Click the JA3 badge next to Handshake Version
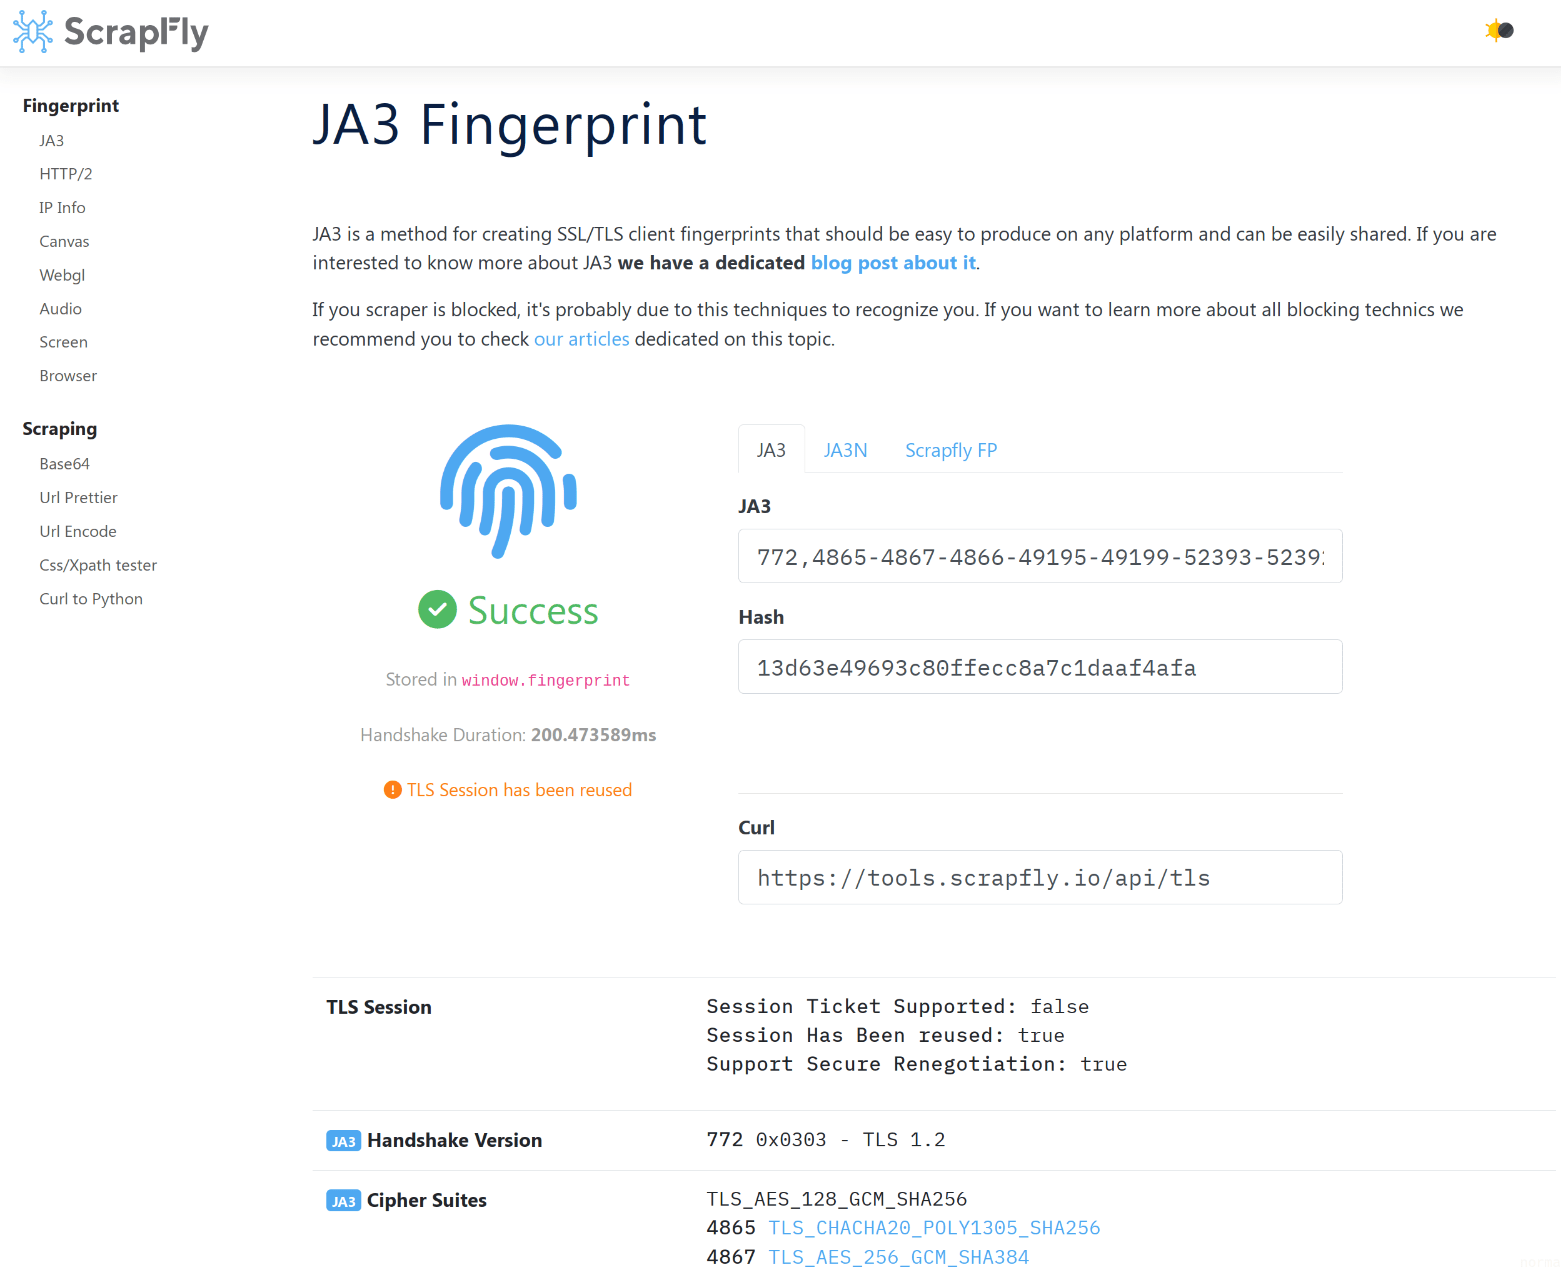The image size is (1561, 1274). (x=343, y=1140)
